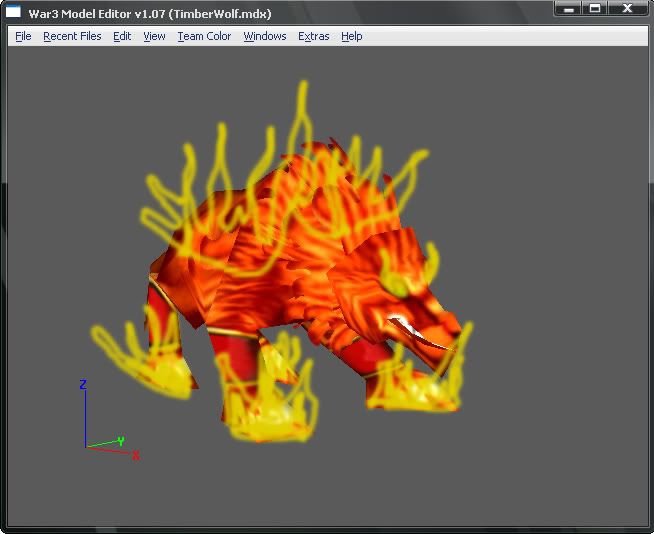654x534 pixels.
Task: Open the Windows menu
Action: click(x=265, y=36)
